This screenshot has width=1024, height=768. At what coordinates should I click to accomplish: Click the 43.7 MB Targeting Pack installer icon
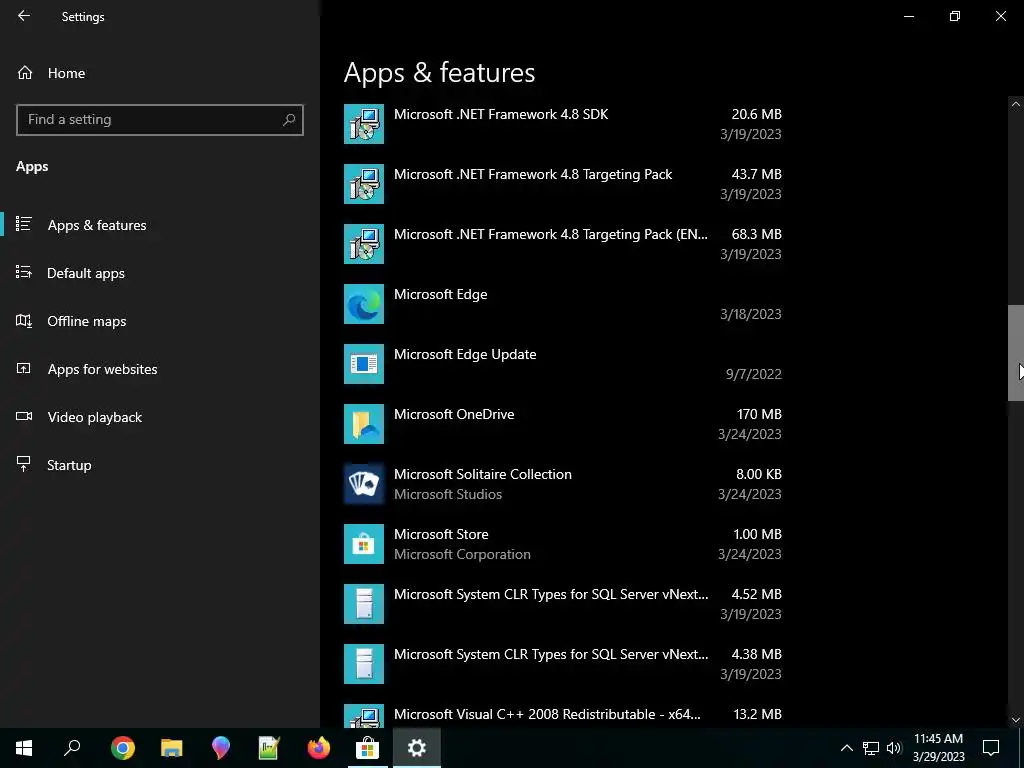(364, 184)
